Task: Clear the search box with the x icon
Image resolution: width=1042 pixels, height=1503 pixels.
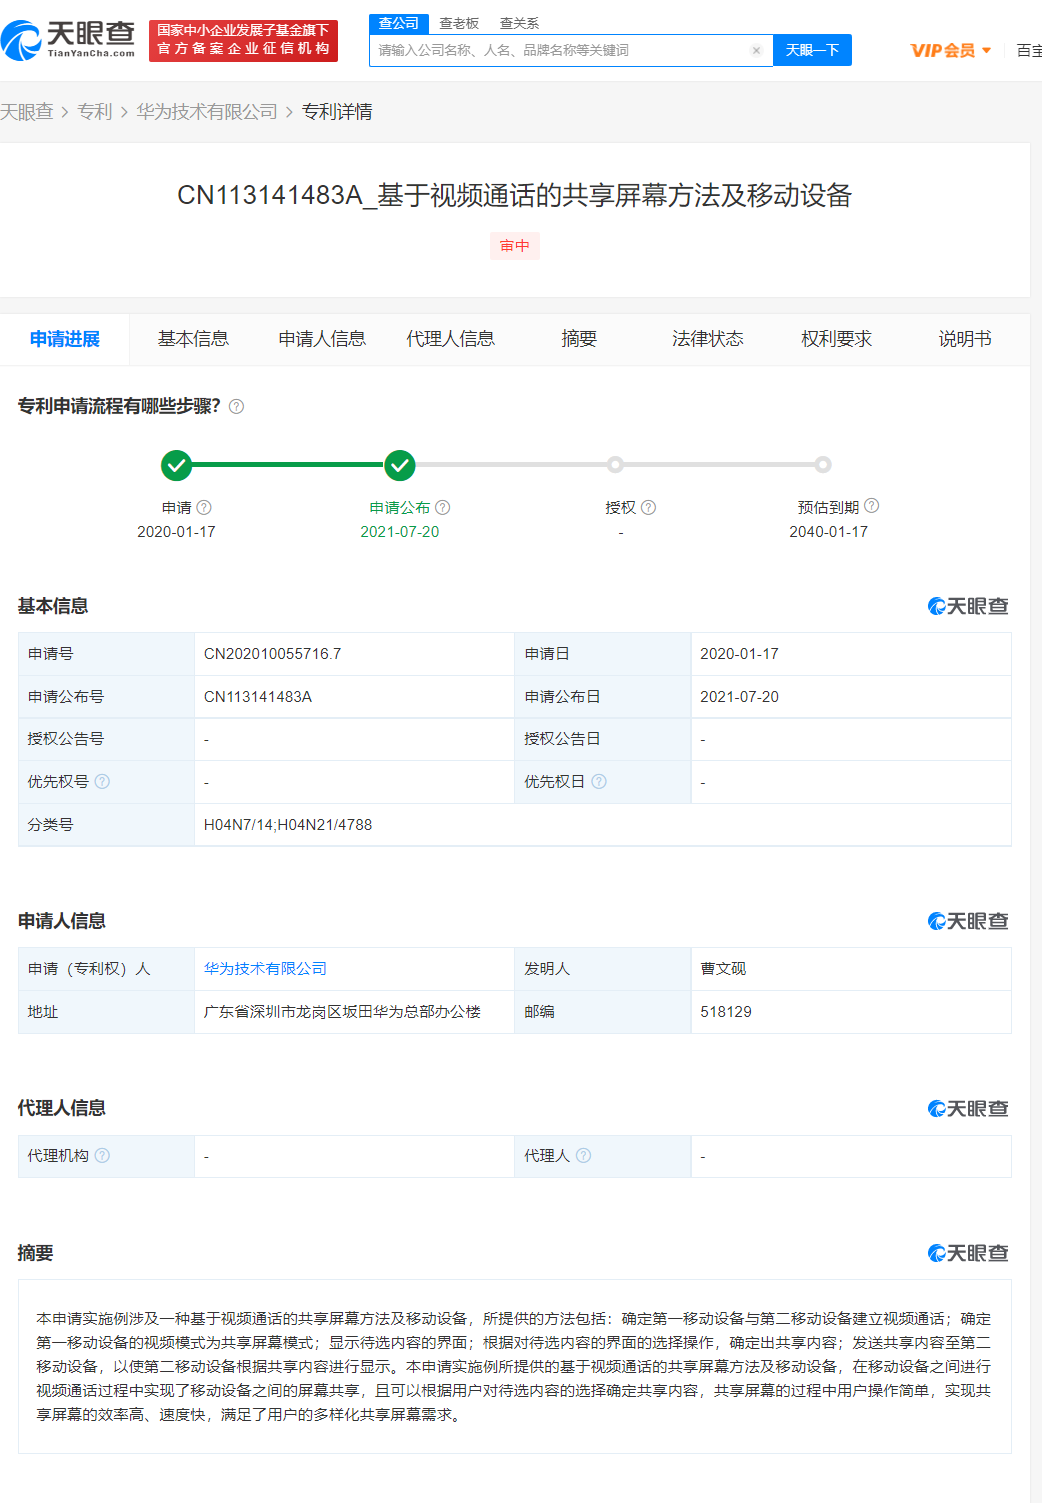Action: click(756, 50)
